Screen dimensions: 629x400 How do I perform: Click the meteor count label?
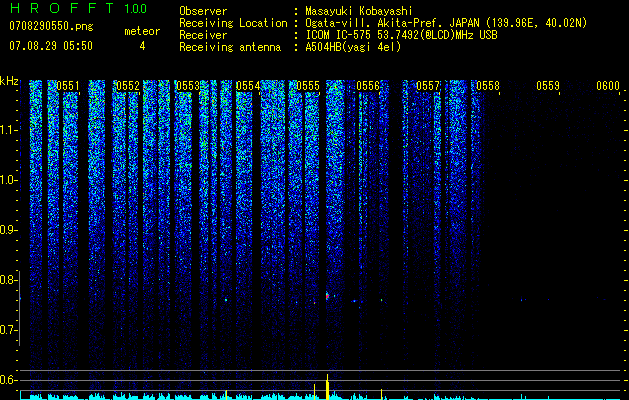[142, 31]
